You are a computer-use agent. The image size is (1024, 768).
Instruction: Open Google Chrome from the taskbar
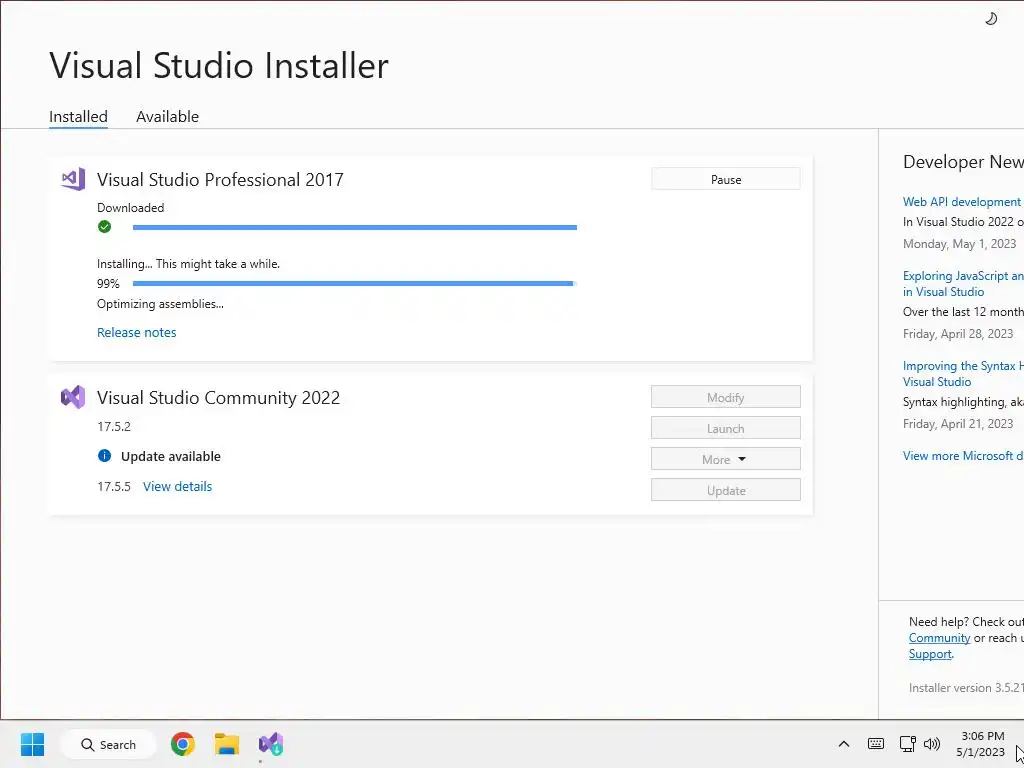[183, 744]
